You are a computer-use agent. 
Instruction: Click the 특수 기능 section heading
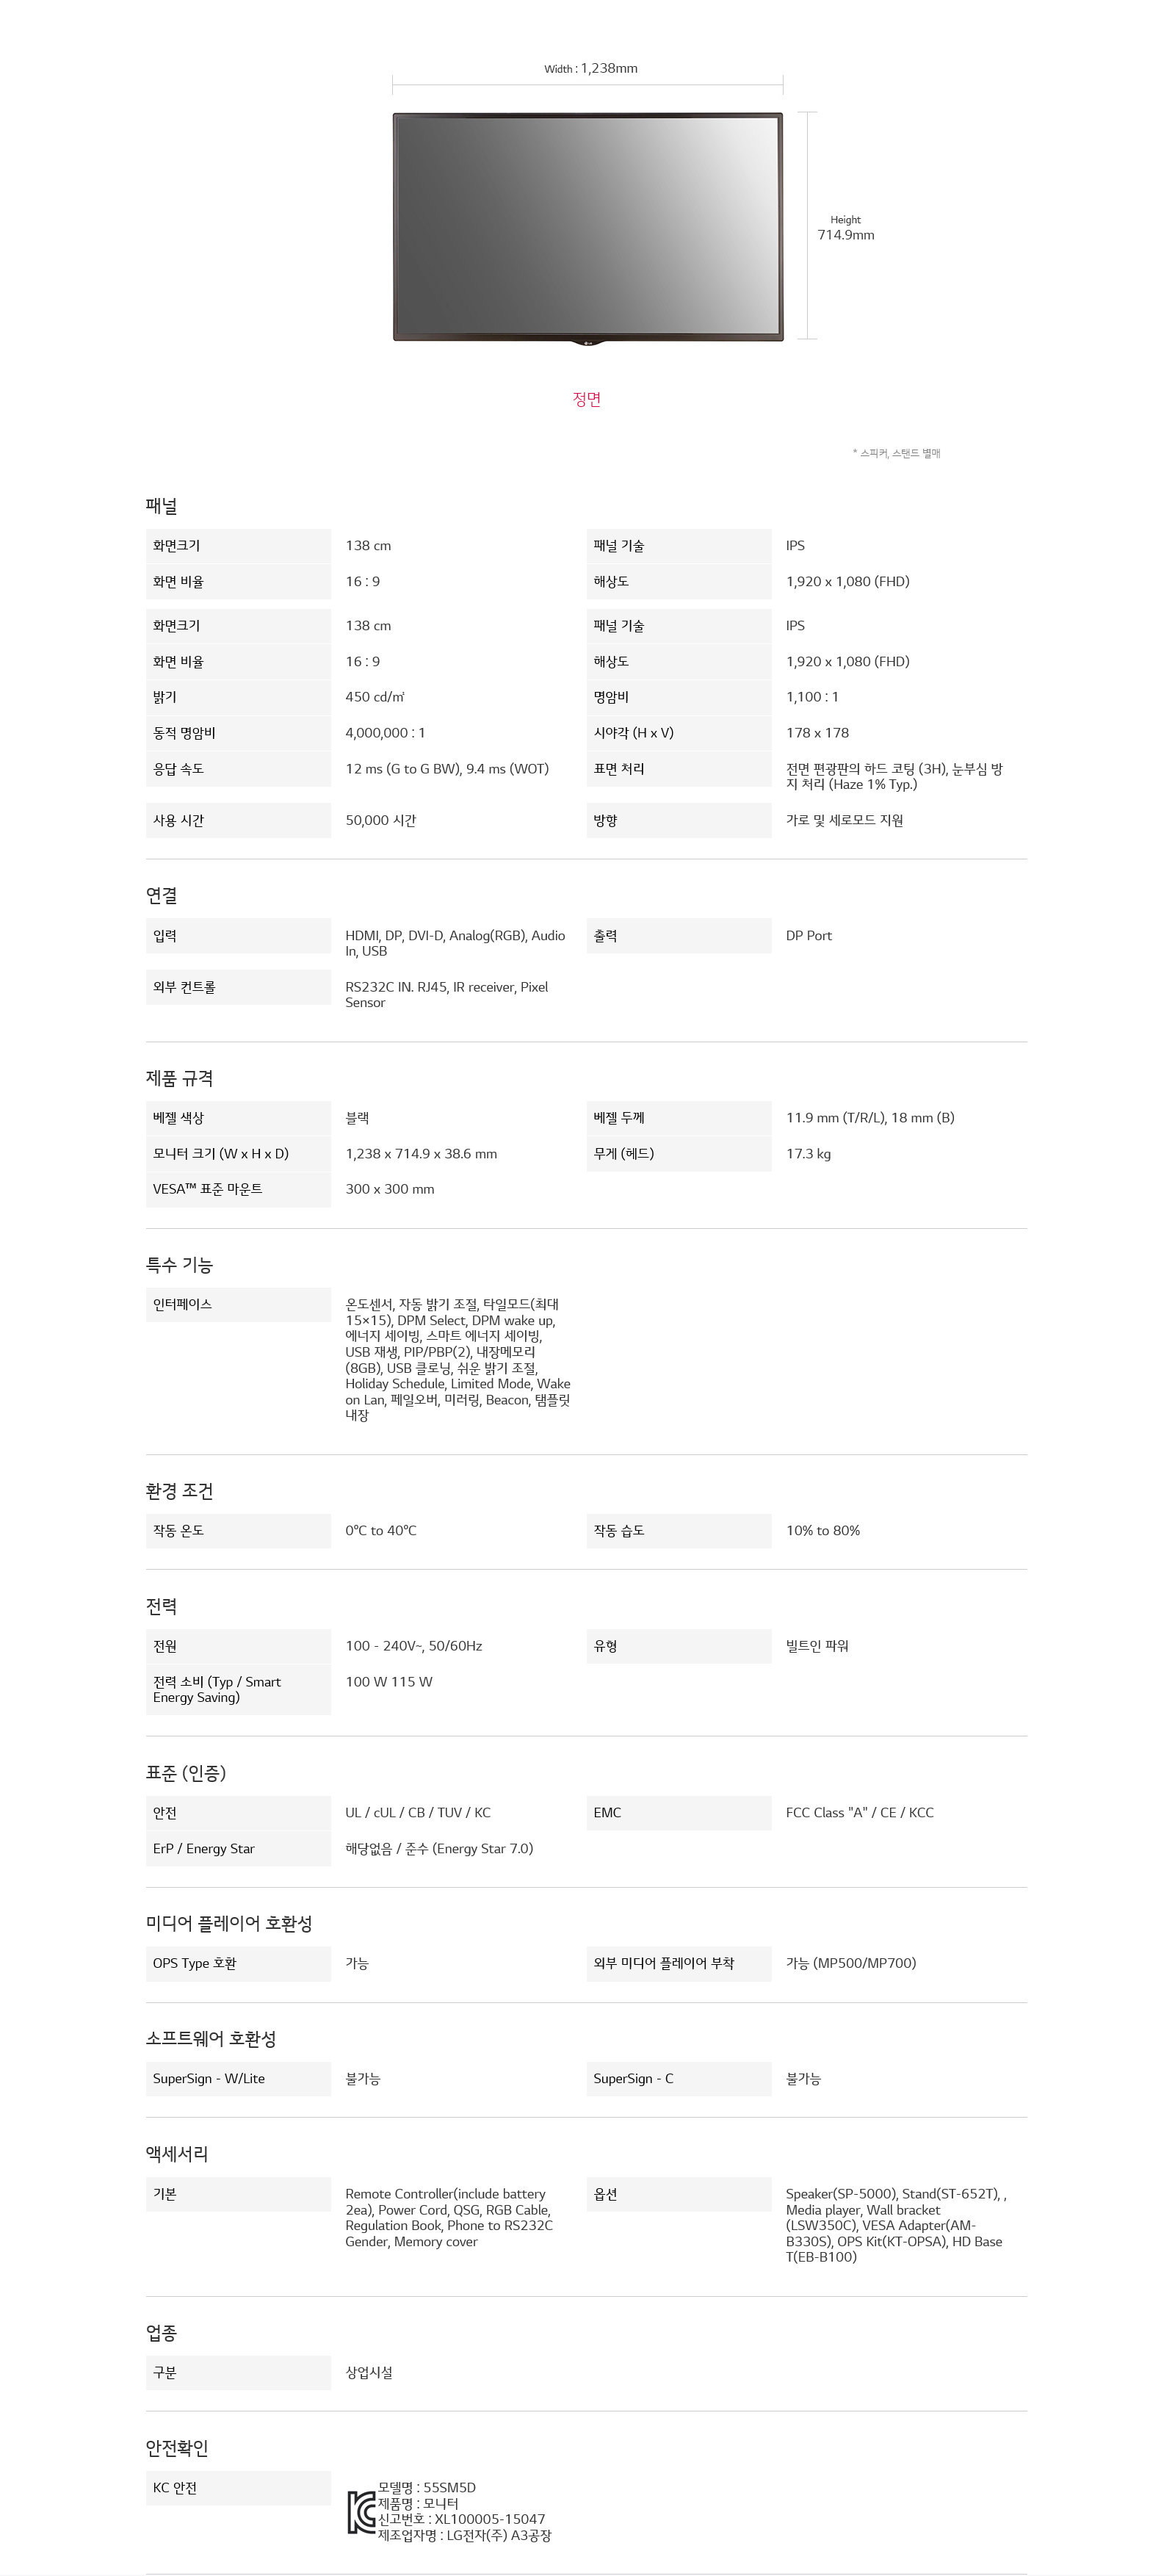tap(180, 1264)
